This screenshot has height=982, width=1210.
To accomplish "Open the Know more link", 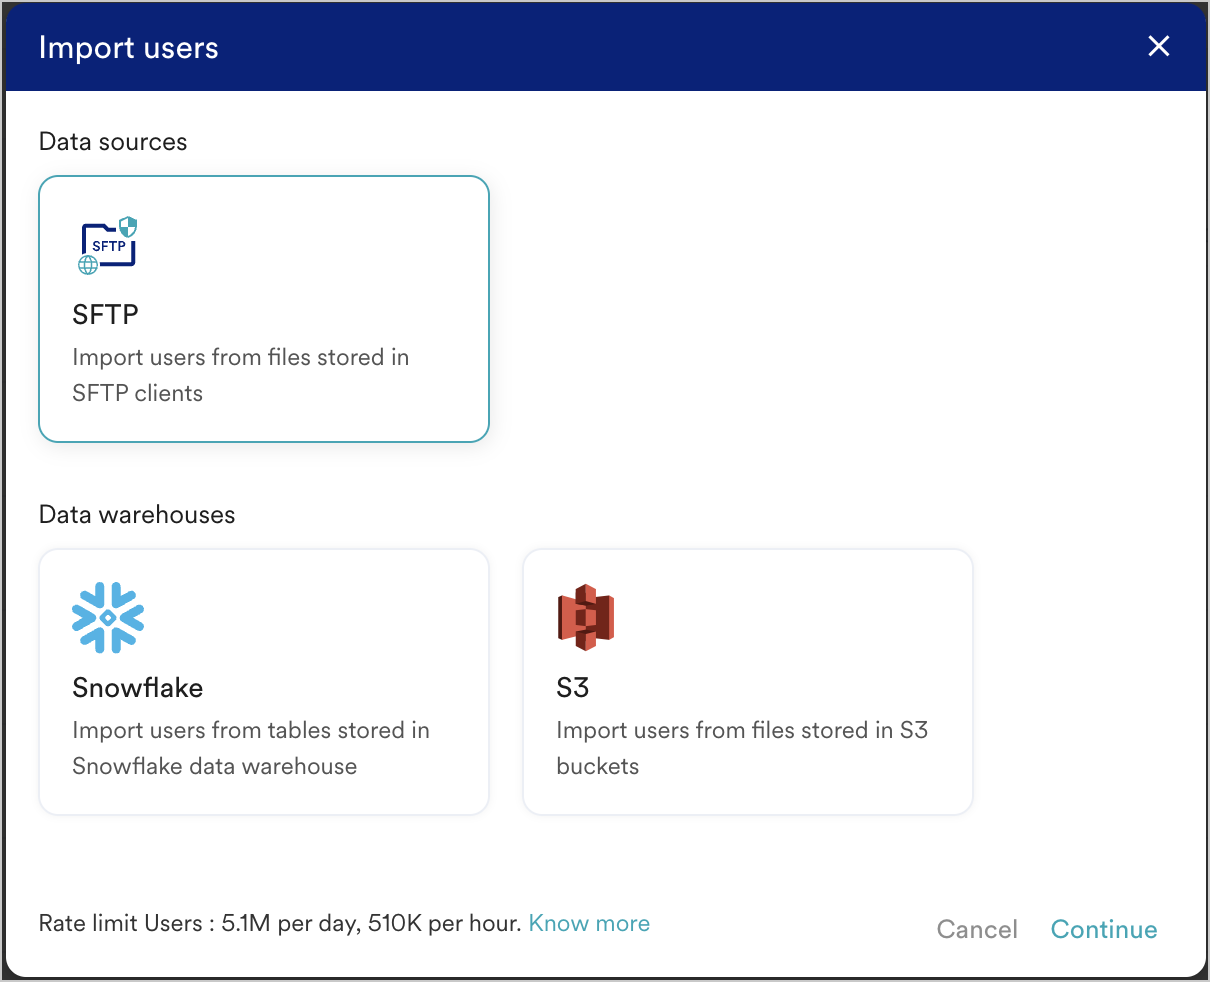I will [589, 924].
